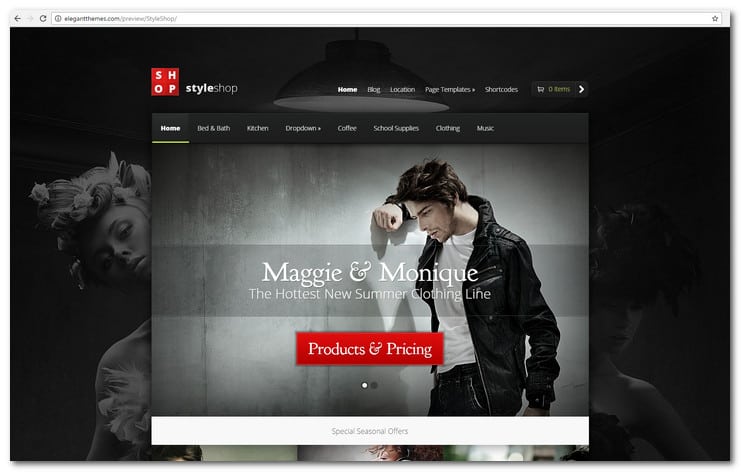Click the browser forward arrow
The width and height of the screenshot is (741, 472).
30,18
